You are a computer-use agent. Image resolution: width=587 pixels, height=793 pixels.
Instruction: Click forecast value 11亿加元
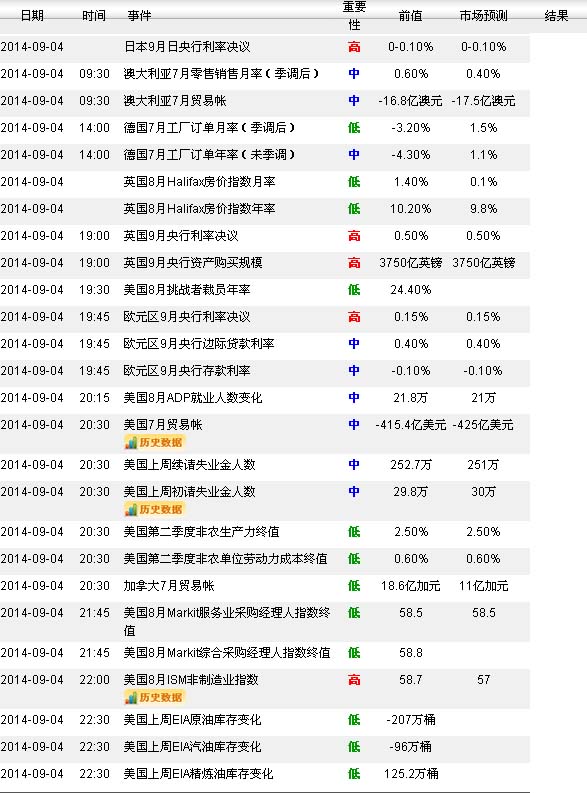(483, 586)
